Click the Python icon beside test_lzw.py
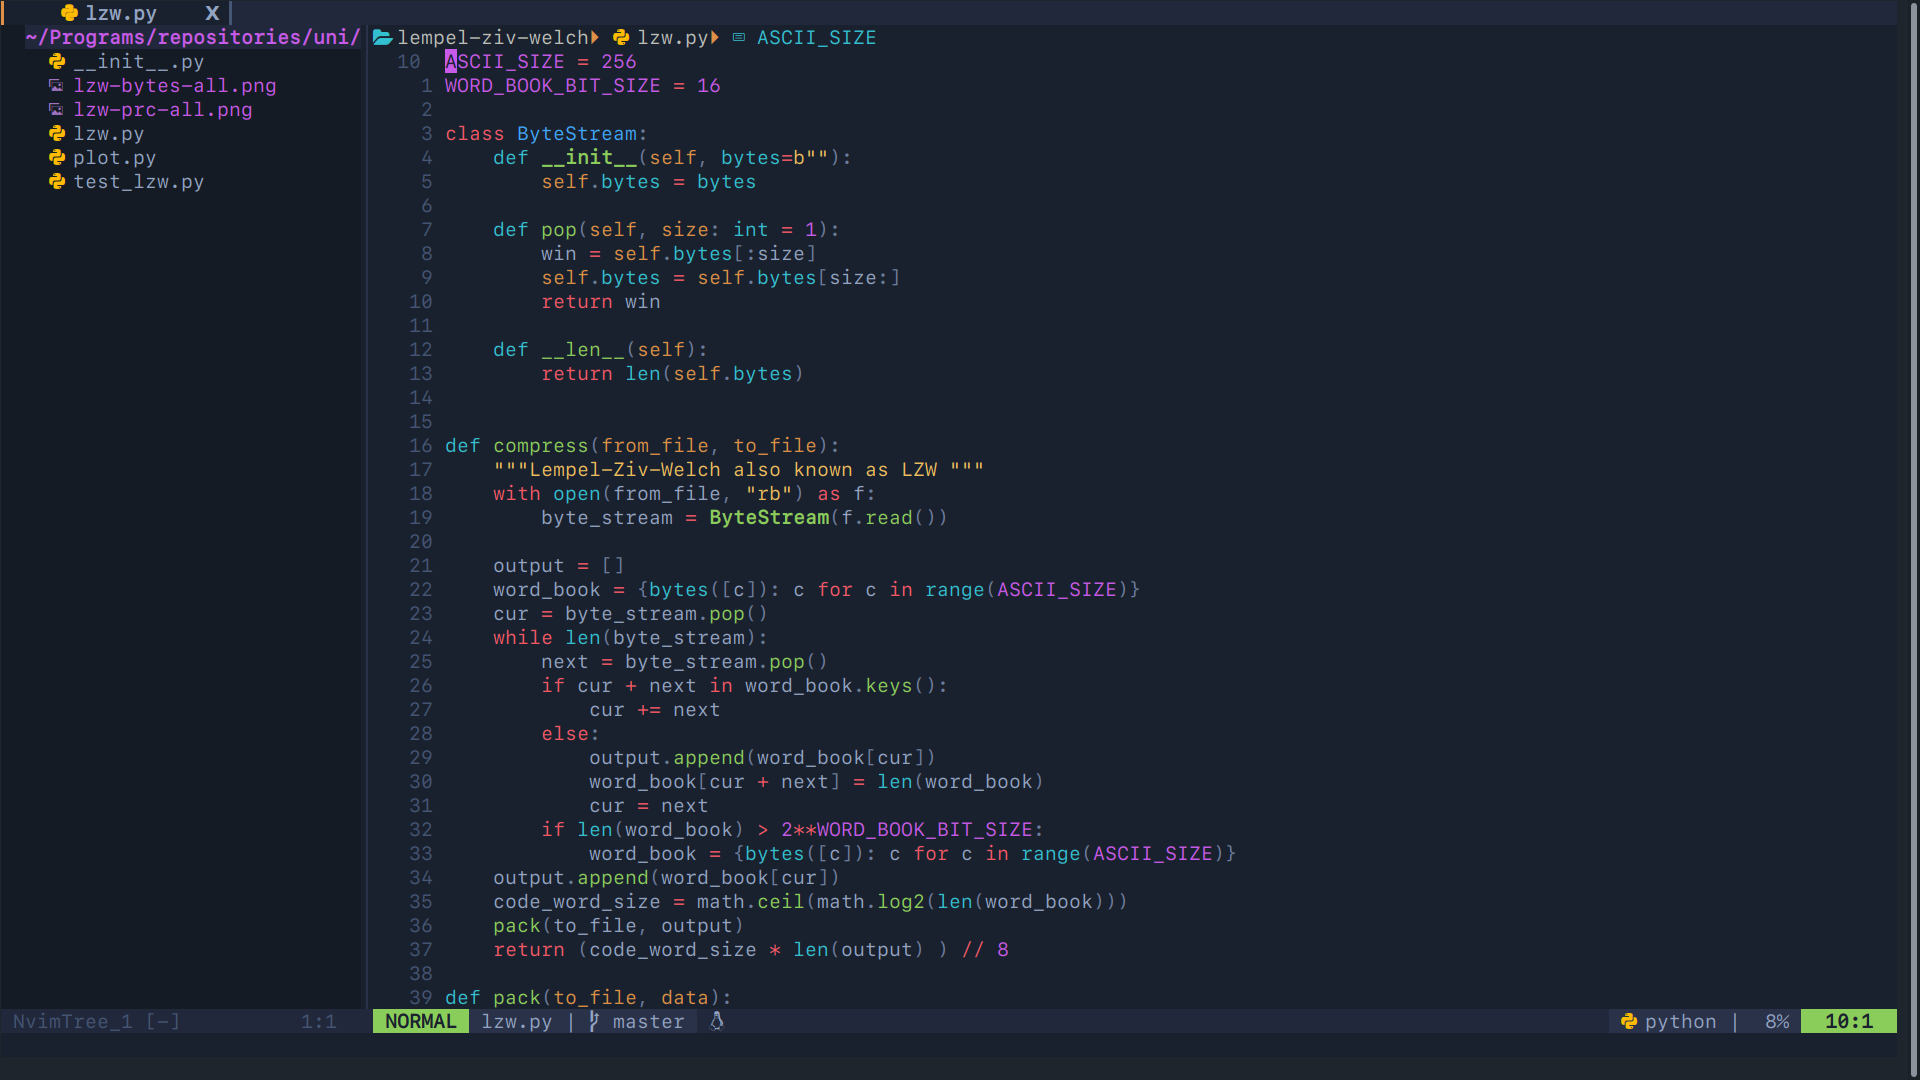This screenshot has width=1920, height=1080. pyautogui.click(x=57, y=182)
